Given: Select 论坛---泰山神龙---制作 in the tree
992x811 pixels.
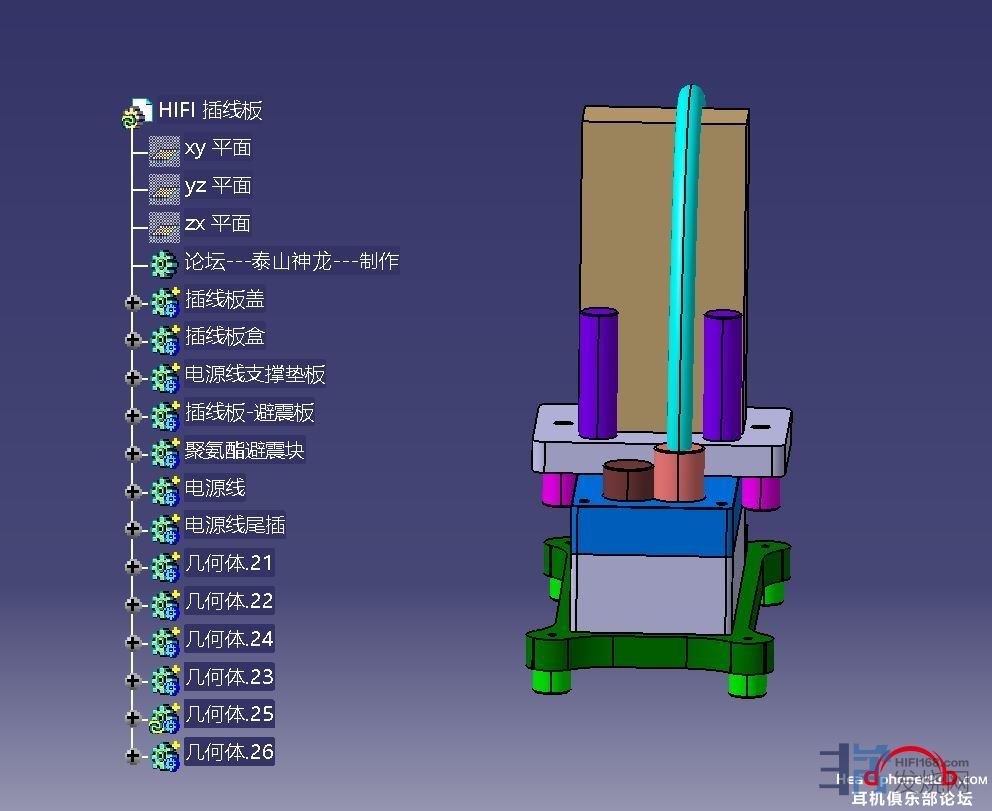Looking at the screenshot, I should pos(291,262).
